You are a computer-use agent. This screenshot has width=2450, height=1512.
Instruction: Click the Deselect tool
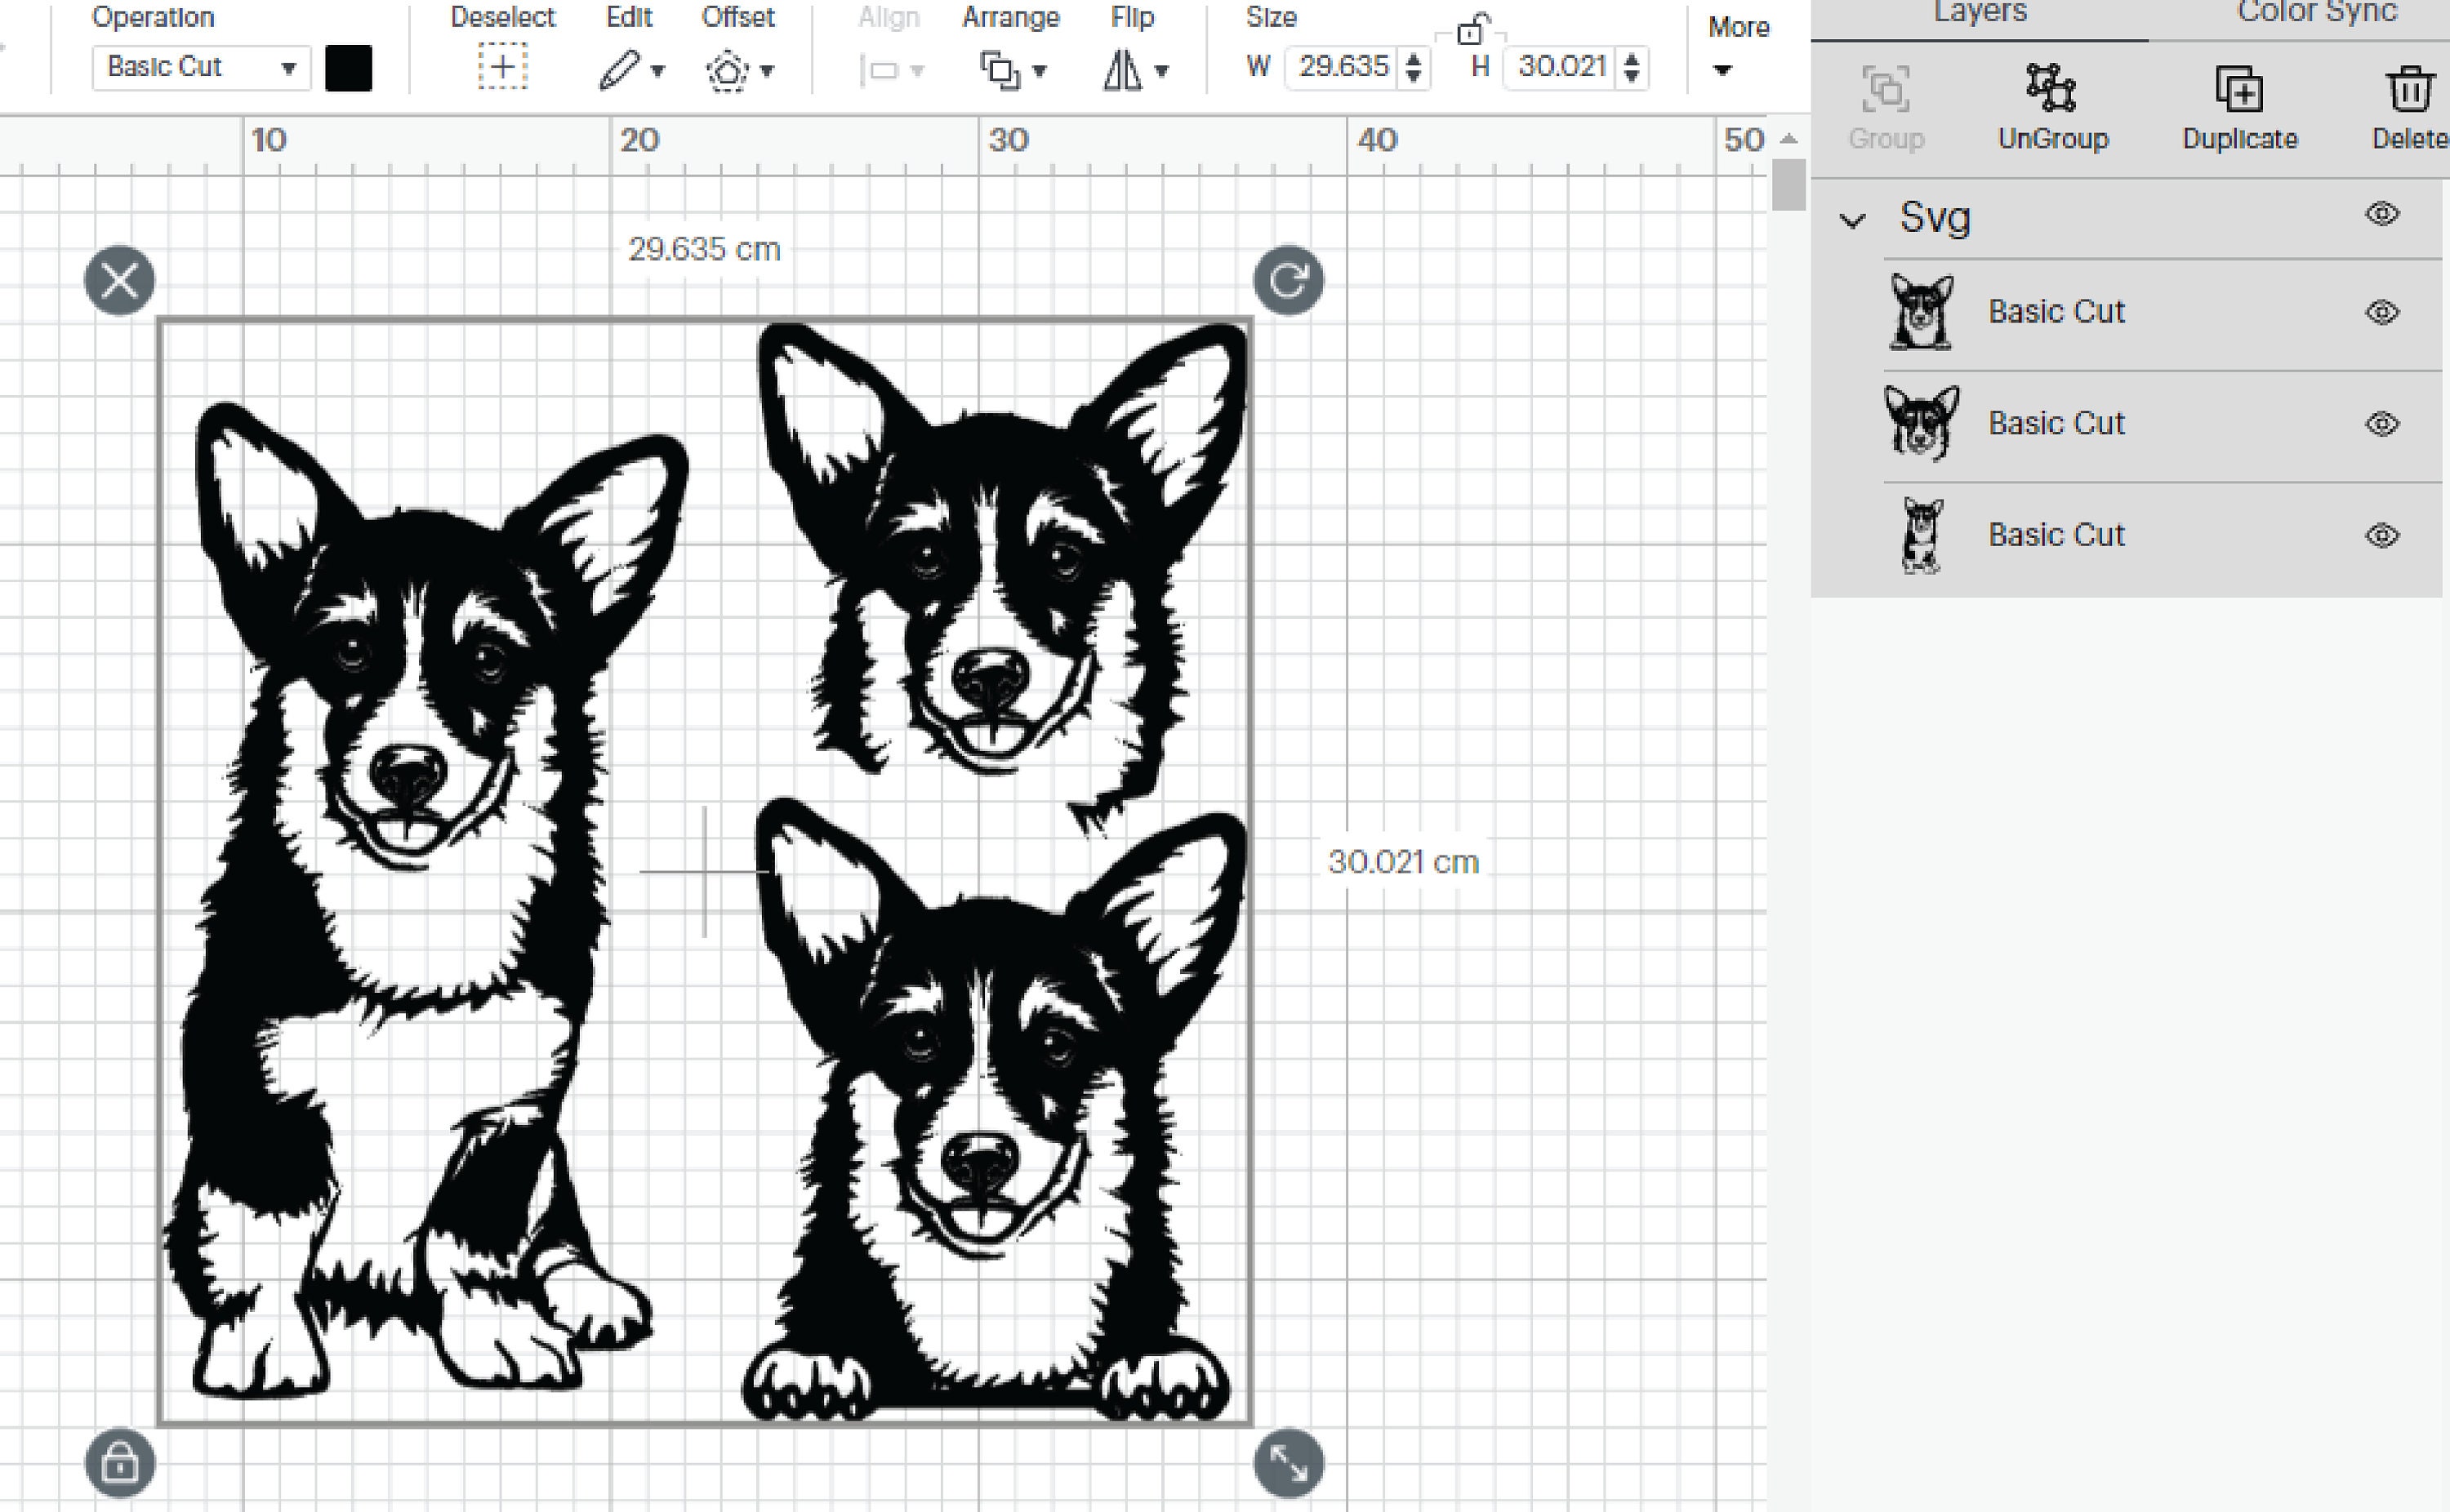coord(502,68)
